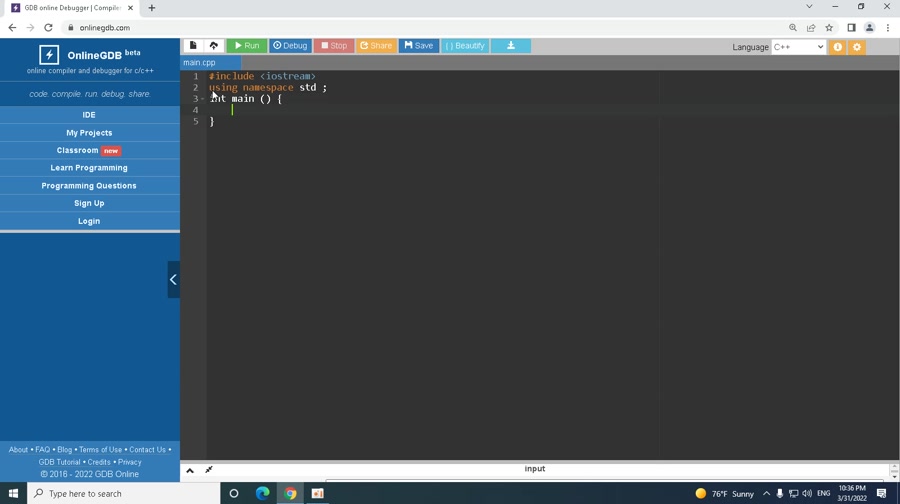
Task: Open the Language dropdown set to C++
Action: tap(798, 47)
